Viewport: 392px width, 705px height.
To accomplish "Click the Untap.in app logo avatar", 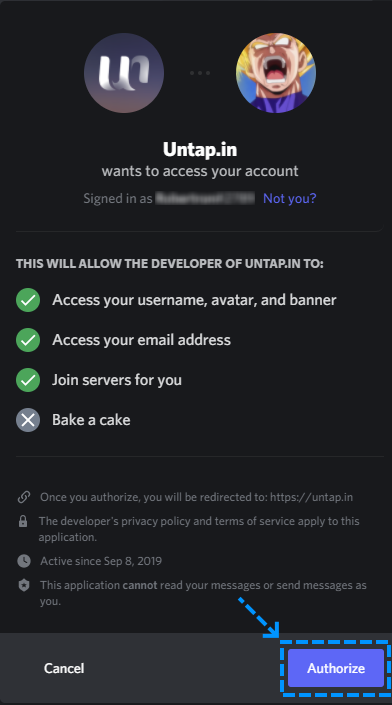I will click(x=124, y=73).
